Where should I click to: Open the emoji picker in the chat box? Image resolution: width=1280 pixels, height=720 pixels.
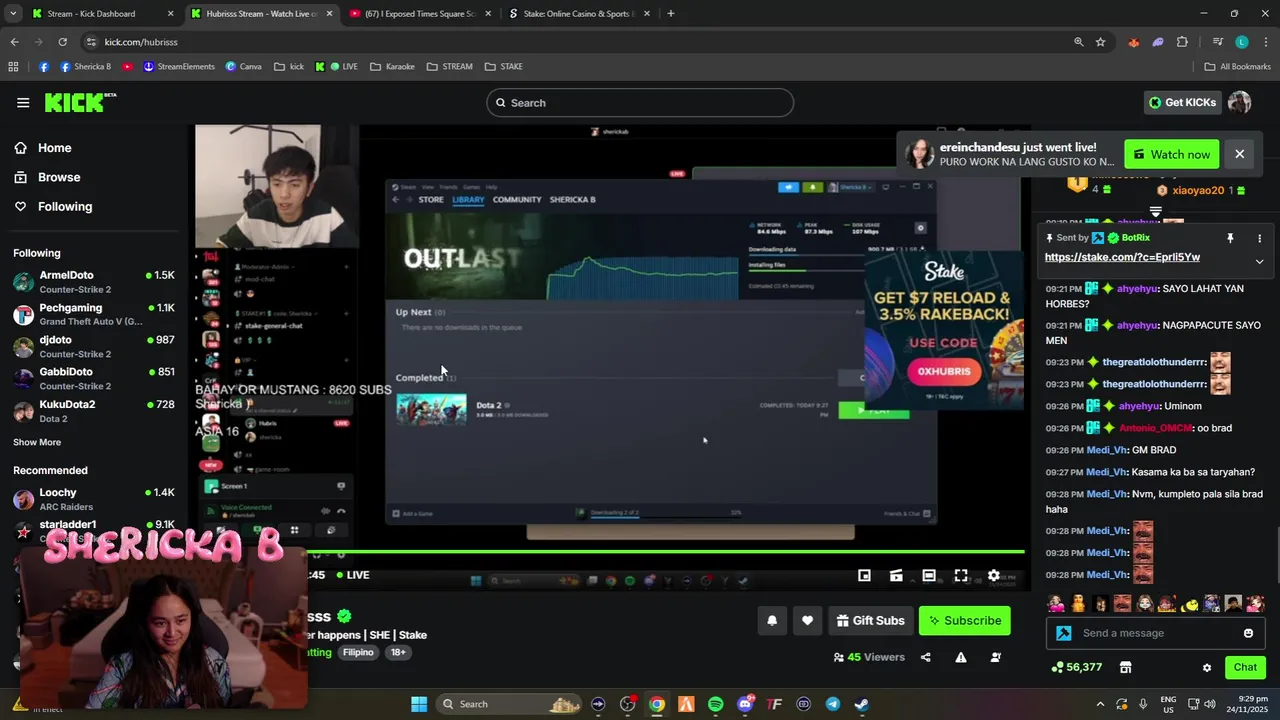[x=1248, y=633]
